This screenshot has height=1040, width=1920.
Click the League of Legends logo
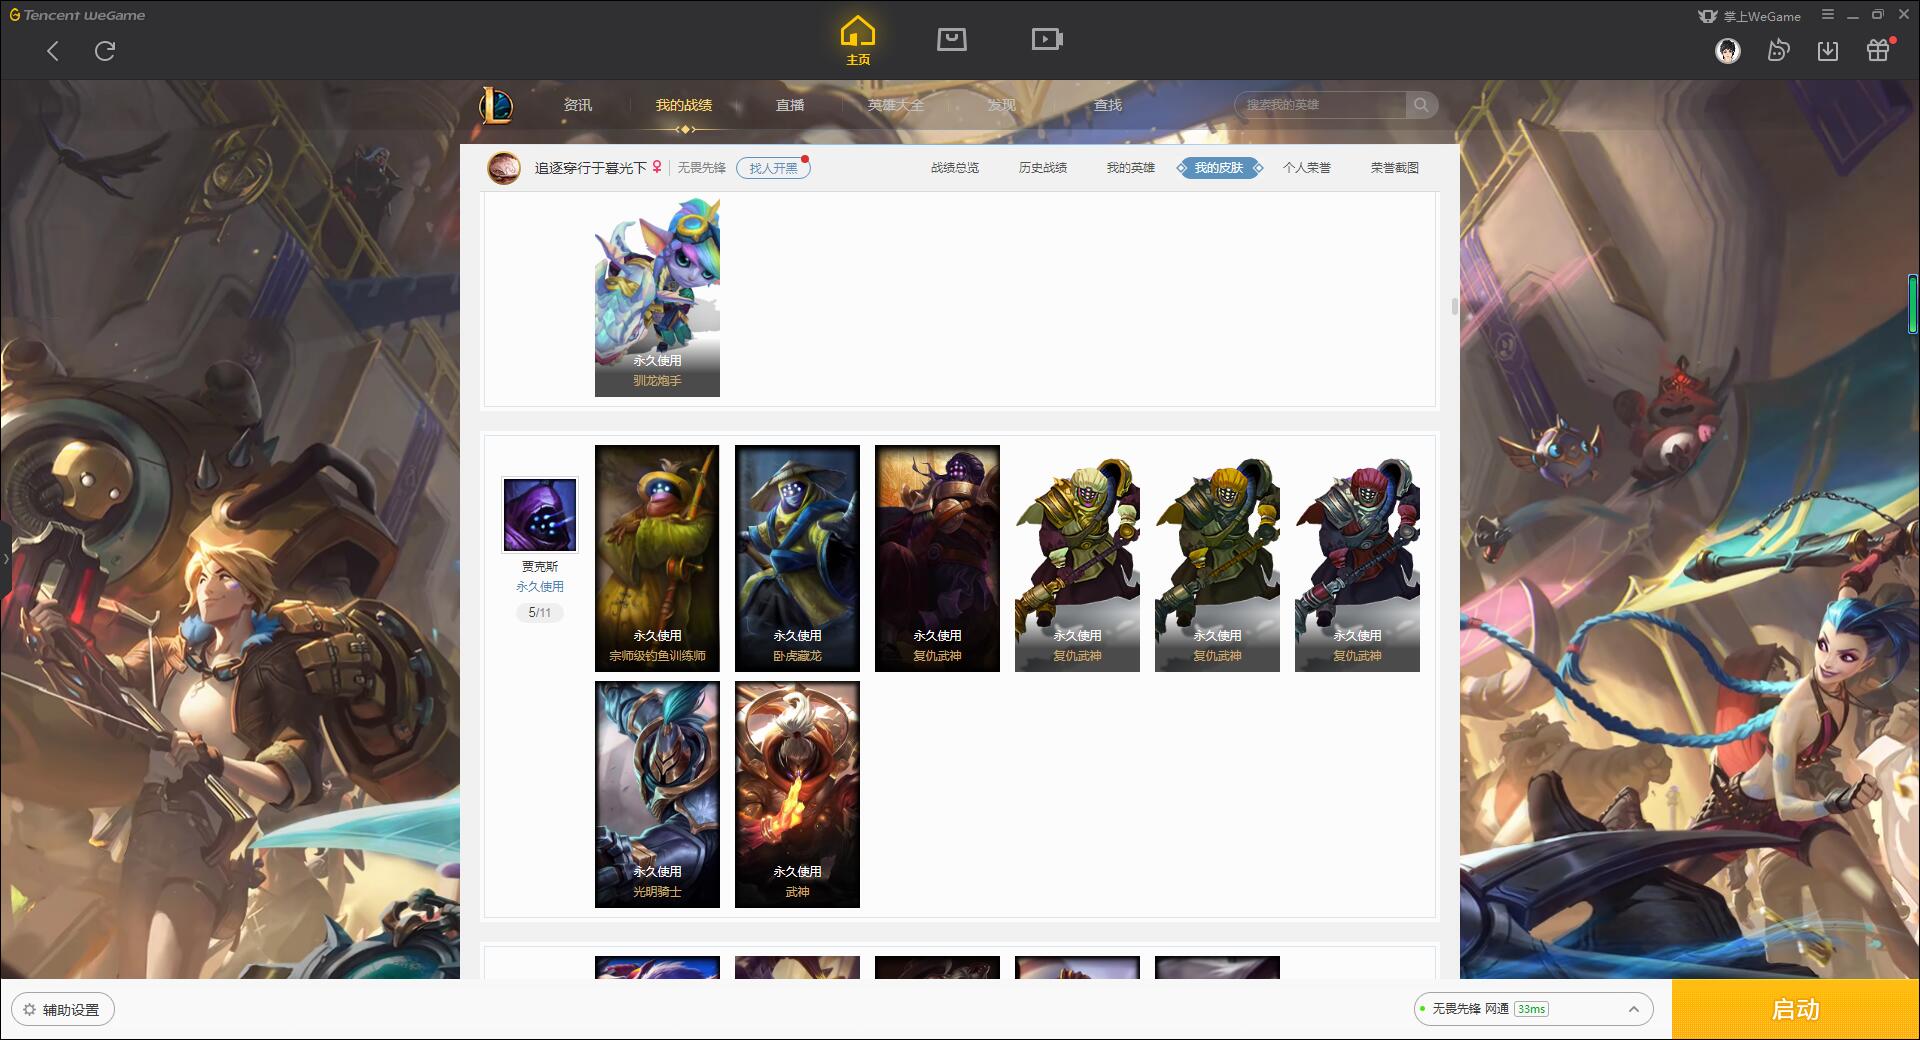pyautogui.click(x=496, y=105)
